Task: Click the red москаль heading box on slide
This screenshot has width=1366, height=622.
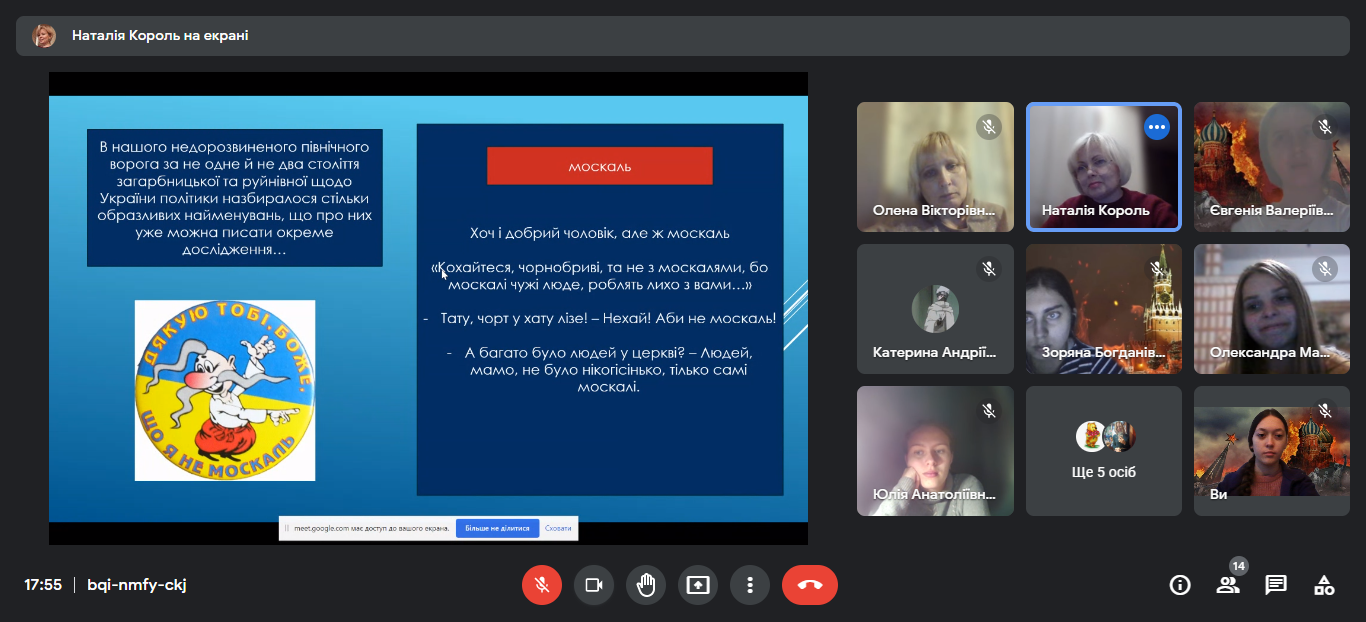Action: point(600,166)
